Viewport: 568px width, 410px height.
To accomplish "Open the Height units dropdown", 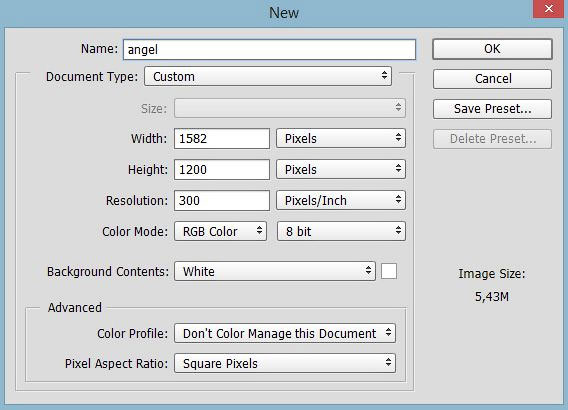I will point(341,170).
